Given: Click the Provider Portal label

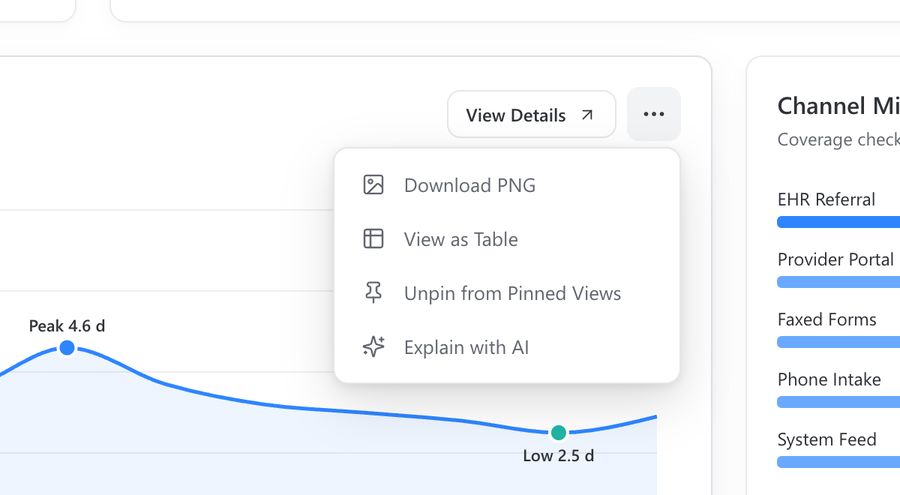Looking at the screenshot, I should (x=836, y=260).
